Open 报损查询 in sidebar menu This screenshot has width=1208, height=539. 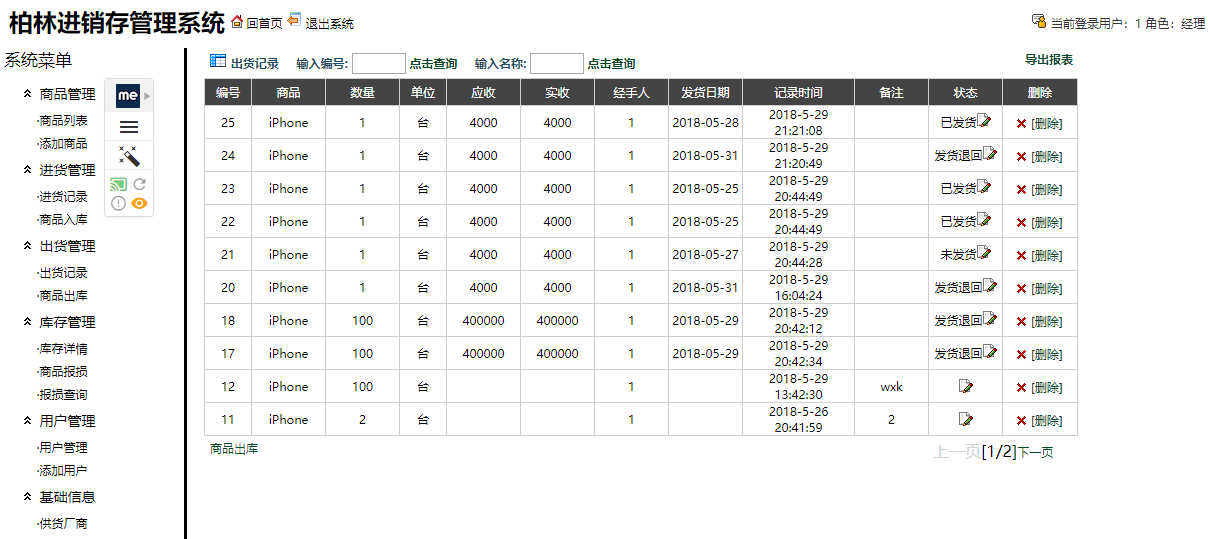(63, 394)
